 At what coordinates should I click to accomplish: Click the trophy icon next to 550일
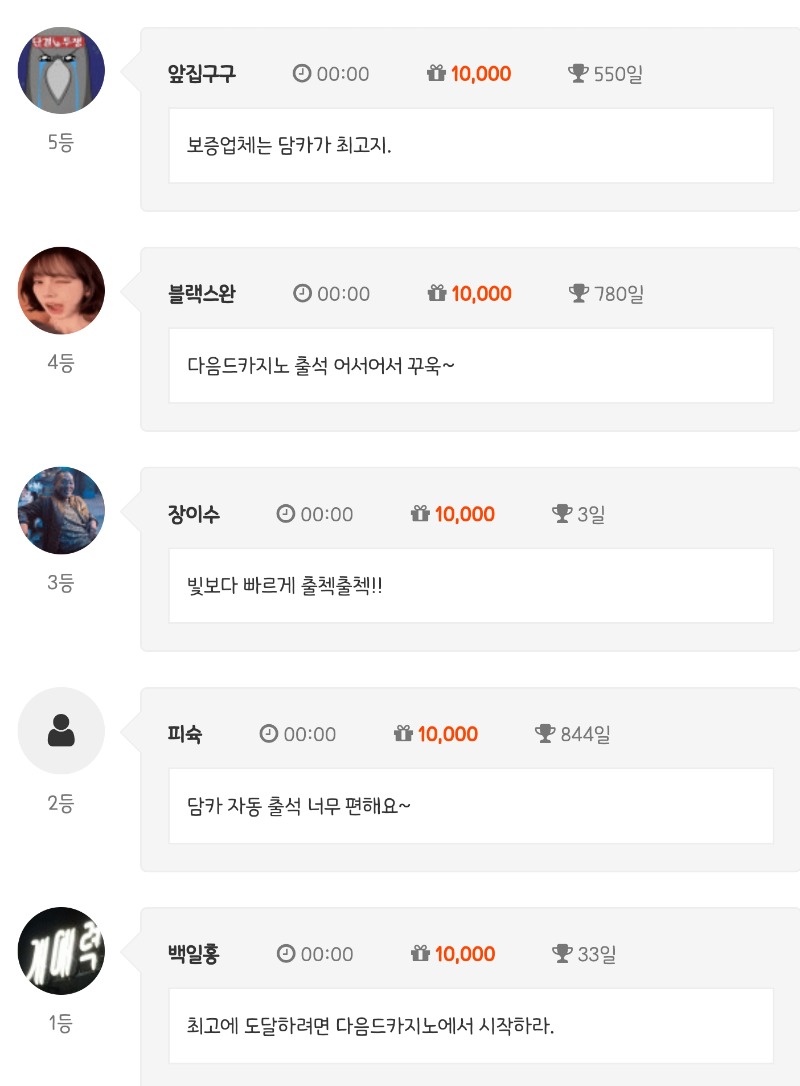(x=578, y=73)
